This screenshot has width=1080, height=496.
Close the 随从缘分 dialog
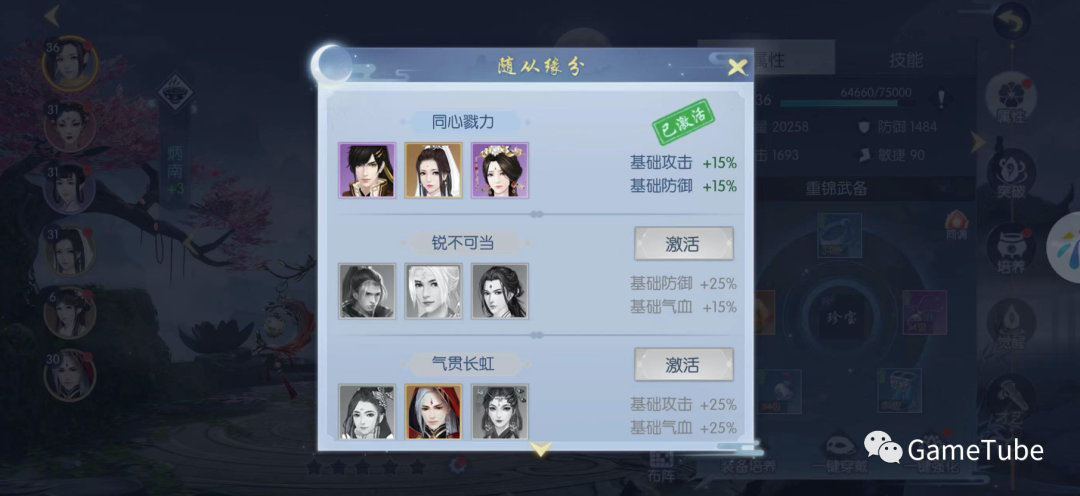tap(737, 67)
